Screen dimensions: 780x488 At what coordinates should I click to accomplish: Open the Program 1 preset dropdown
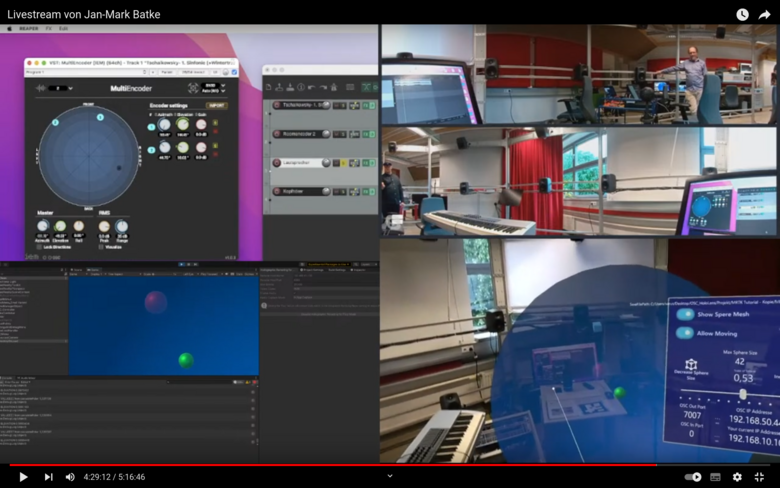pyautogui.click(x=86, y=72)
